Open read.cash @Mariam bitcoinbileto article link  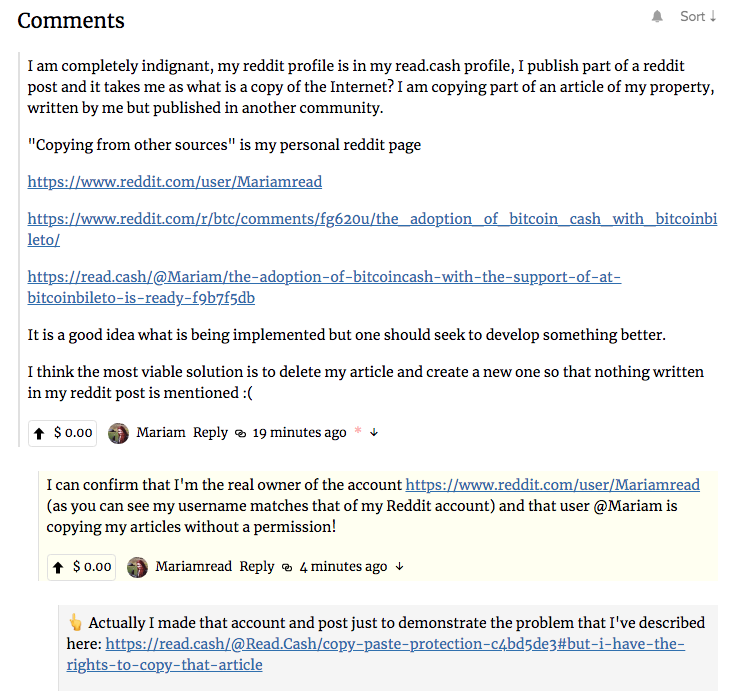324,287
